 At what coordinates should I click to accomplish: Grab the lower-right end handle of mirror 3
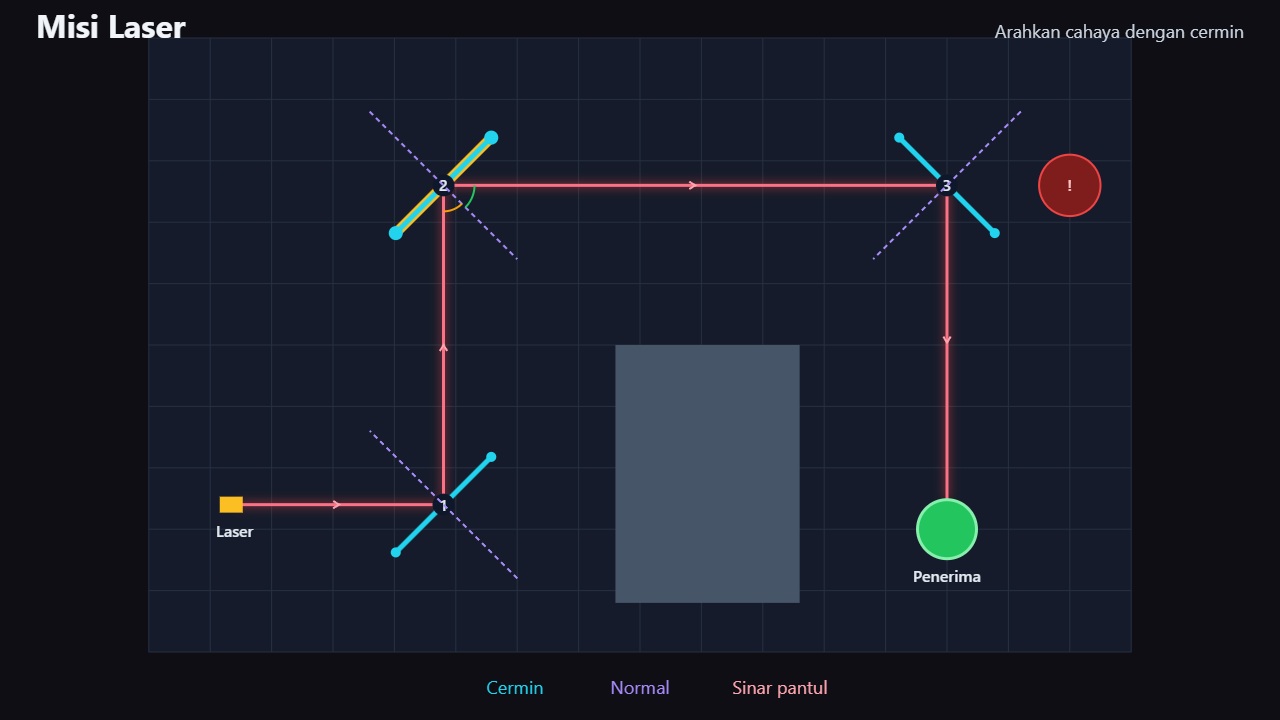pyautogui.click(x=995, y=233)
